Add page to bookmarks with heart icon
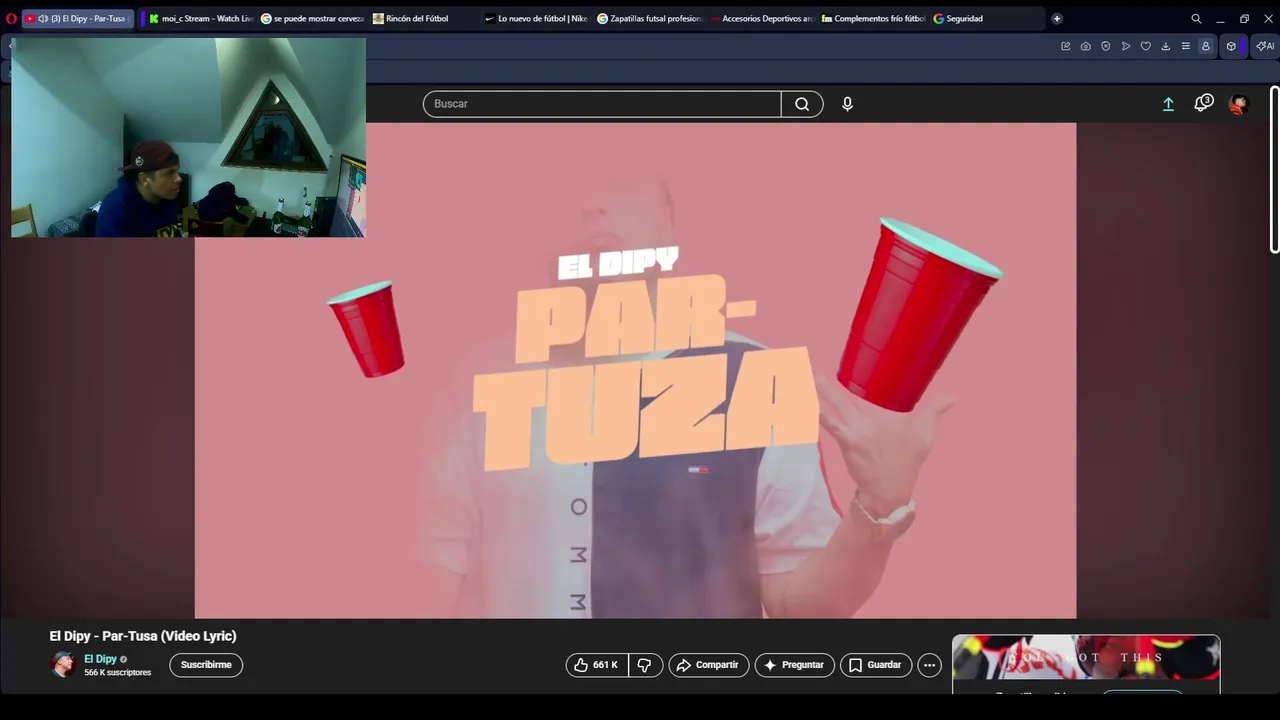The height and width of the screenshot is (720, 1280). [1146, 46]
